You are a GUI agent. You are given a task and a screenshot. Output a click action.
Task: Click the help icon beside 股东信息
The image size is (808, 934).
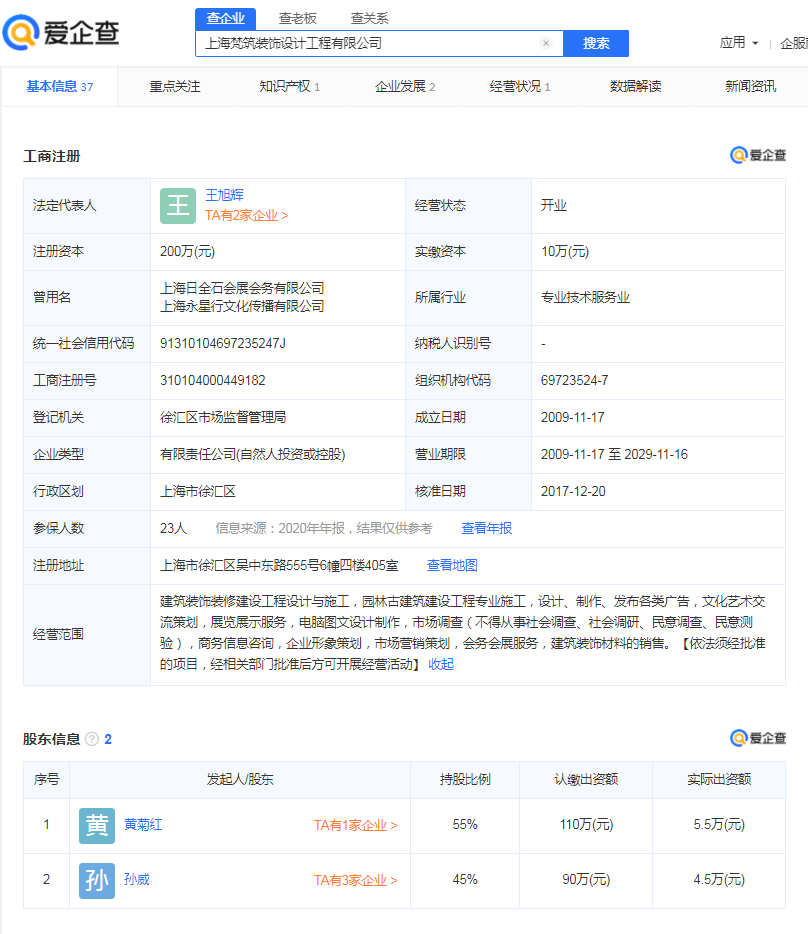coord(92,739)
